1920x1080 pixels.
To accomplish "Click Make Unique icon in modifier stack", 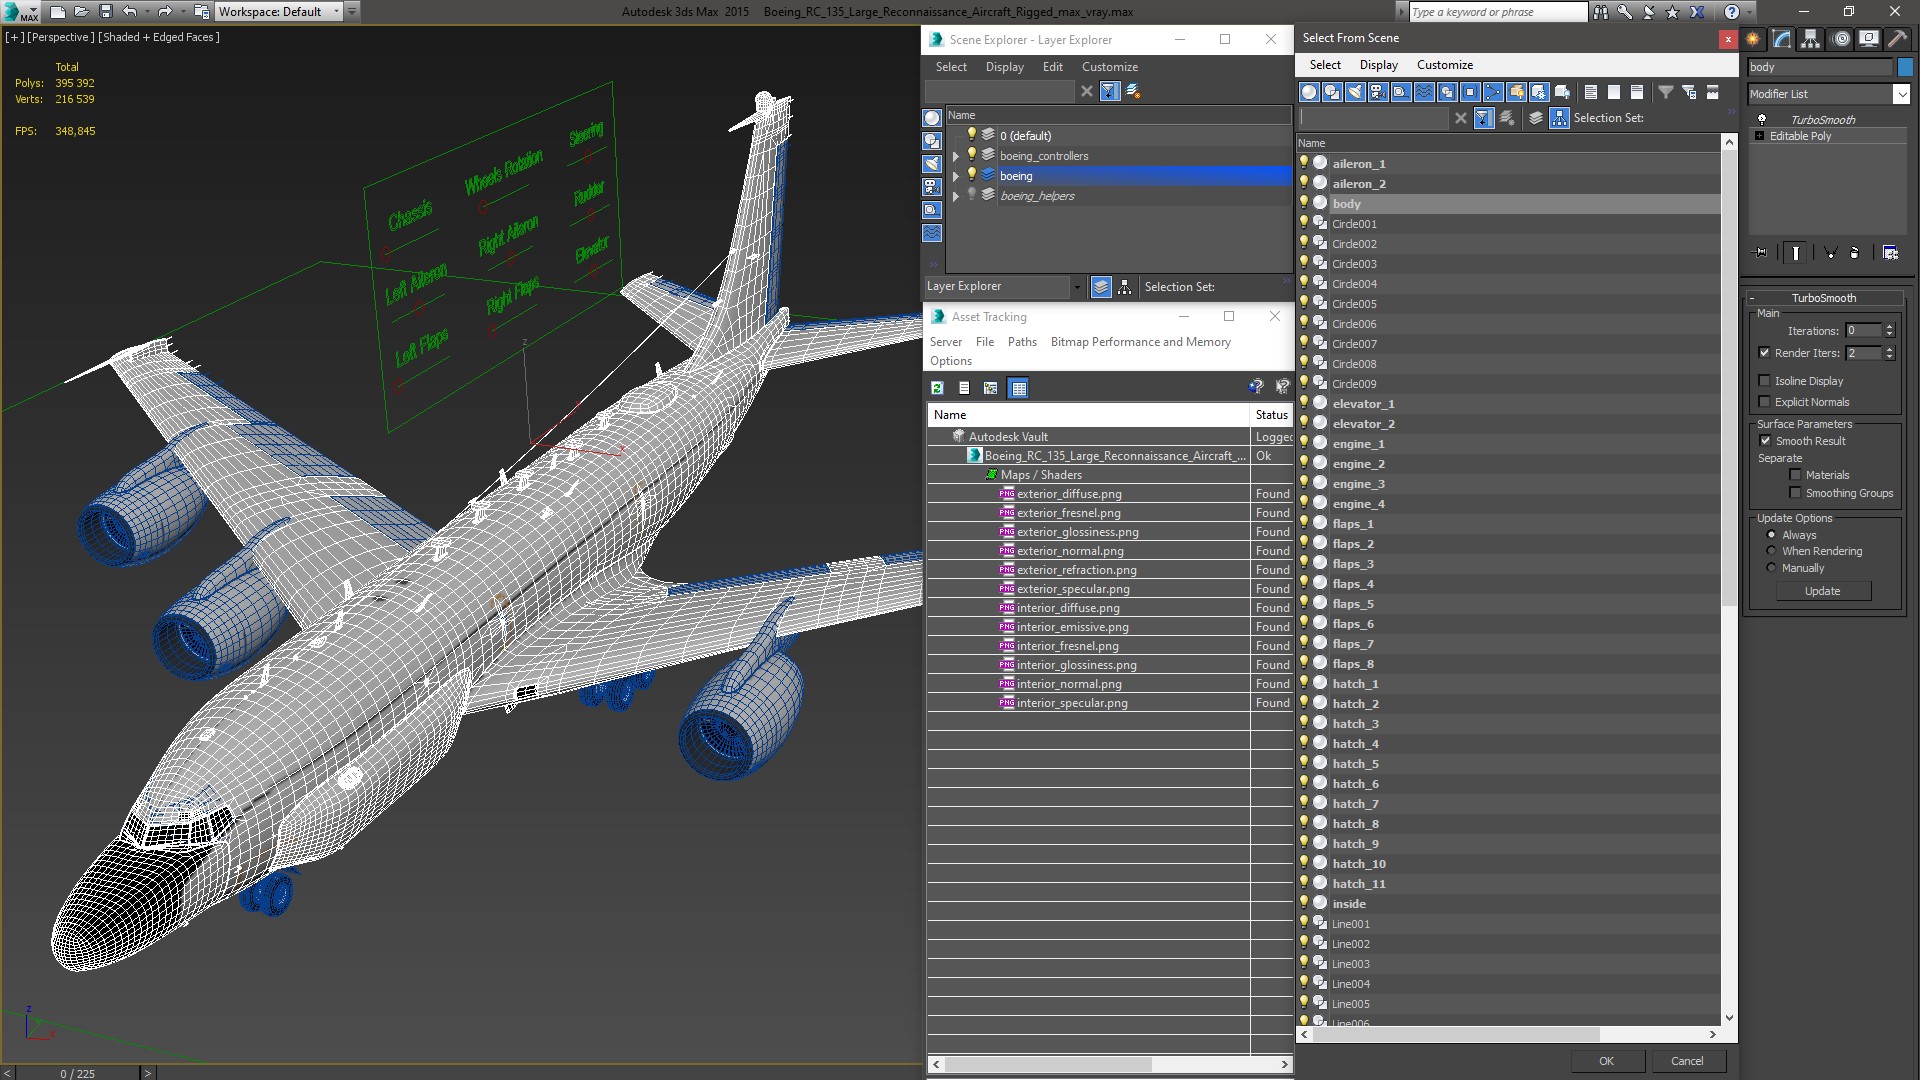I will click(1830, 253).
